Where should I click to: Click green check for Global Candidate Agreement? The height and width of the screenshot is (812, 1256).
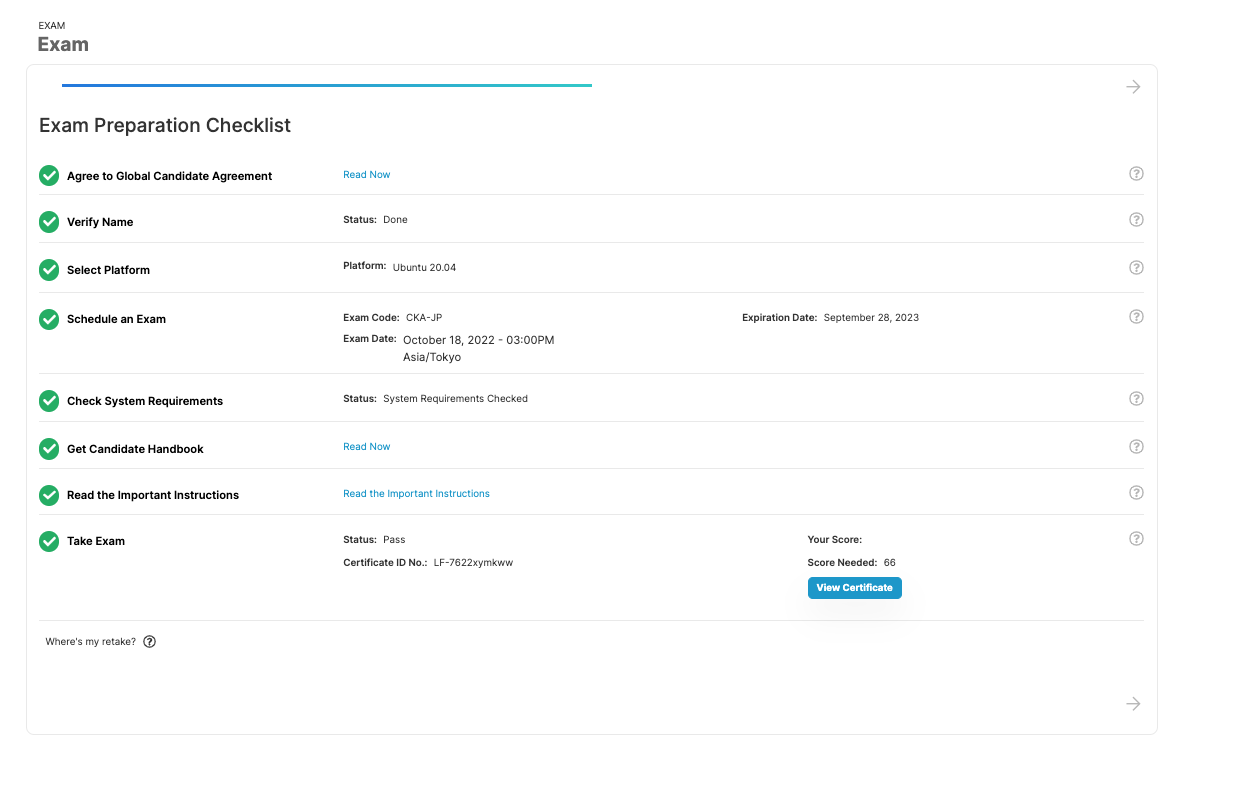pyautogui.click(x=49, y=176)
